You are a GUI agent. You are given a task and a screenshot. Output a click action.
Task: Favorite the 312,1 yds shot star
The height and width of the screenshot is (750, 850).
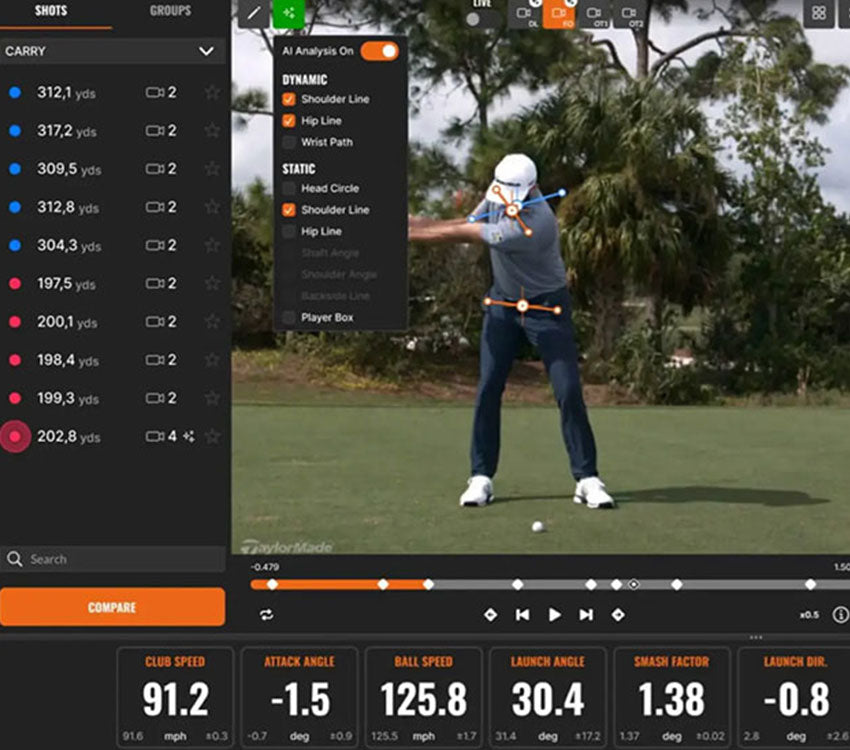[x=212, y=93]
